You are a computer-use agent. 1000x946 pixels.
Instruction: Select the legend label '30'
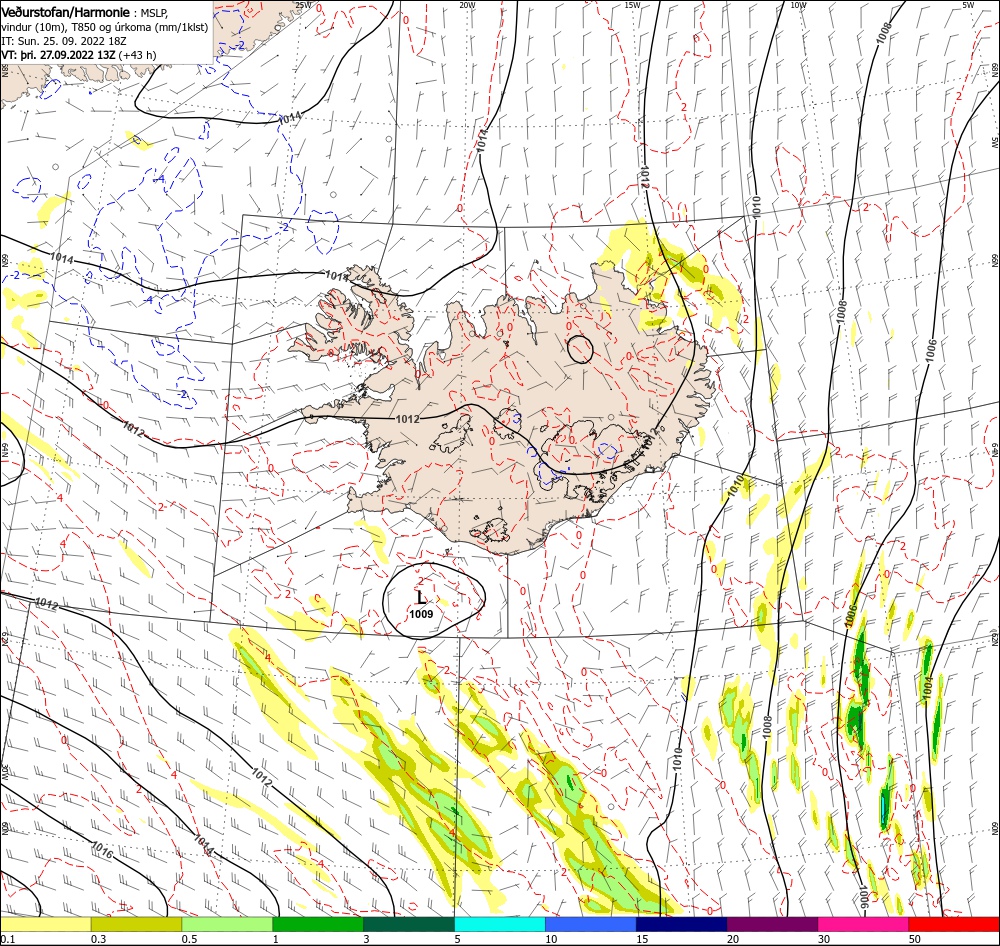[x=824, y=939]
